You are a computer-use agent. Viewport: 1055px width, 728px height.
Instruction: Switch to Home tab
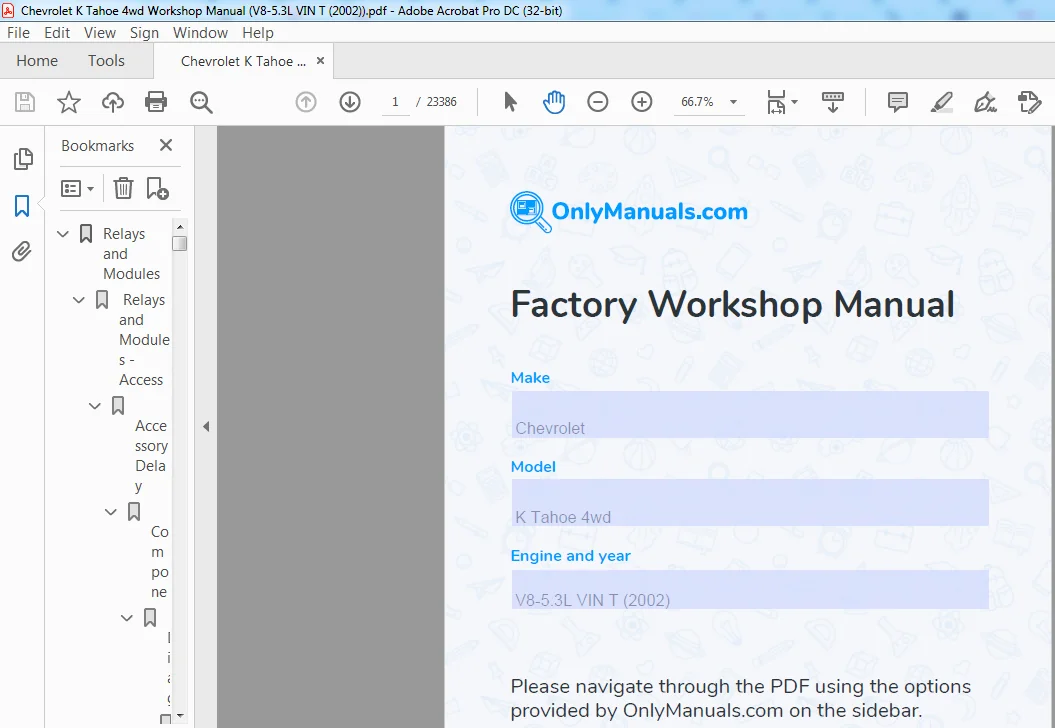(37, 61)
